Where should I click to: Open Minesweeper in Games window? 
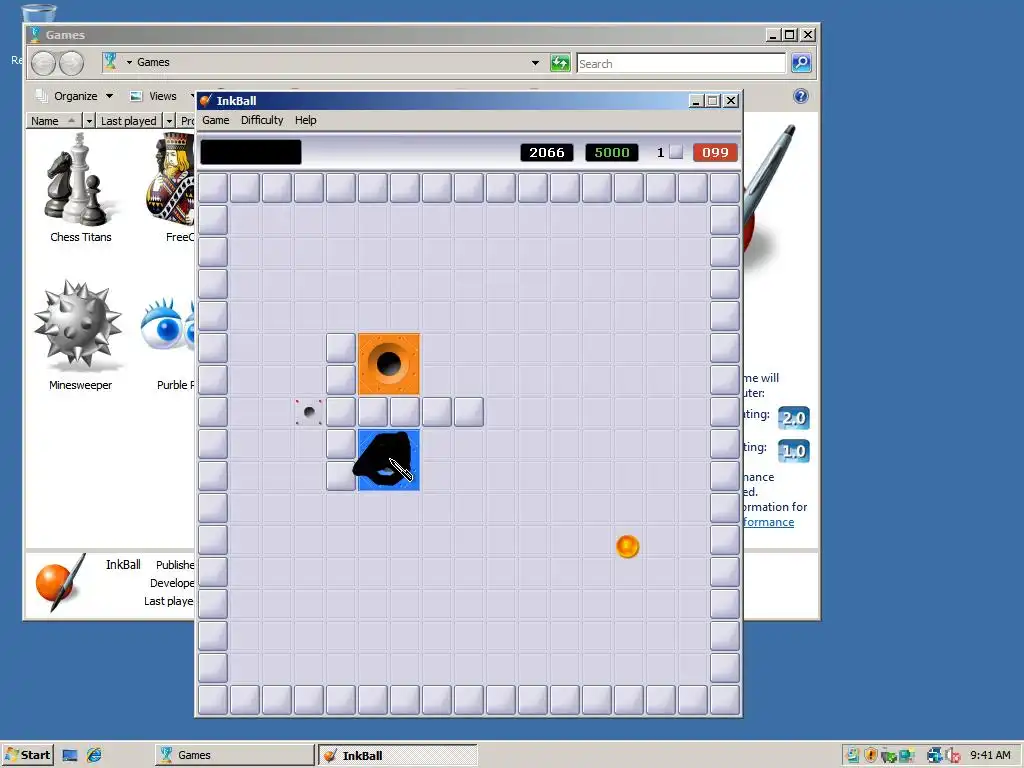click(x=80, y=336)
